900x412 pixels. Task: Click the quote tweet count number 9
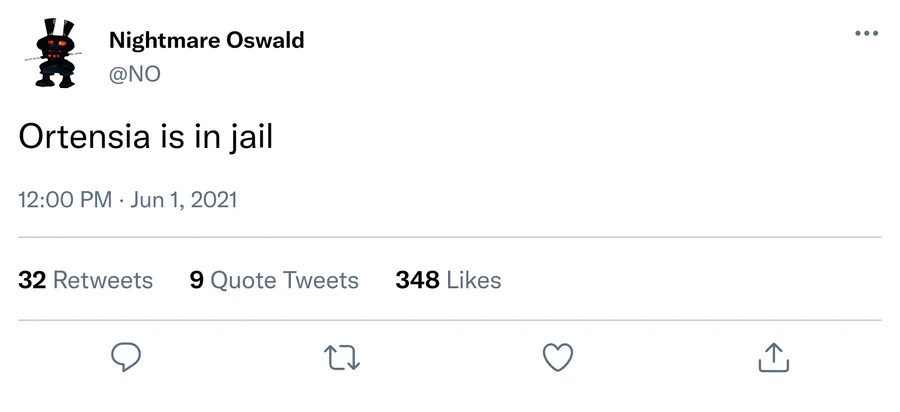pyautogui.click(x=196, y=280)
